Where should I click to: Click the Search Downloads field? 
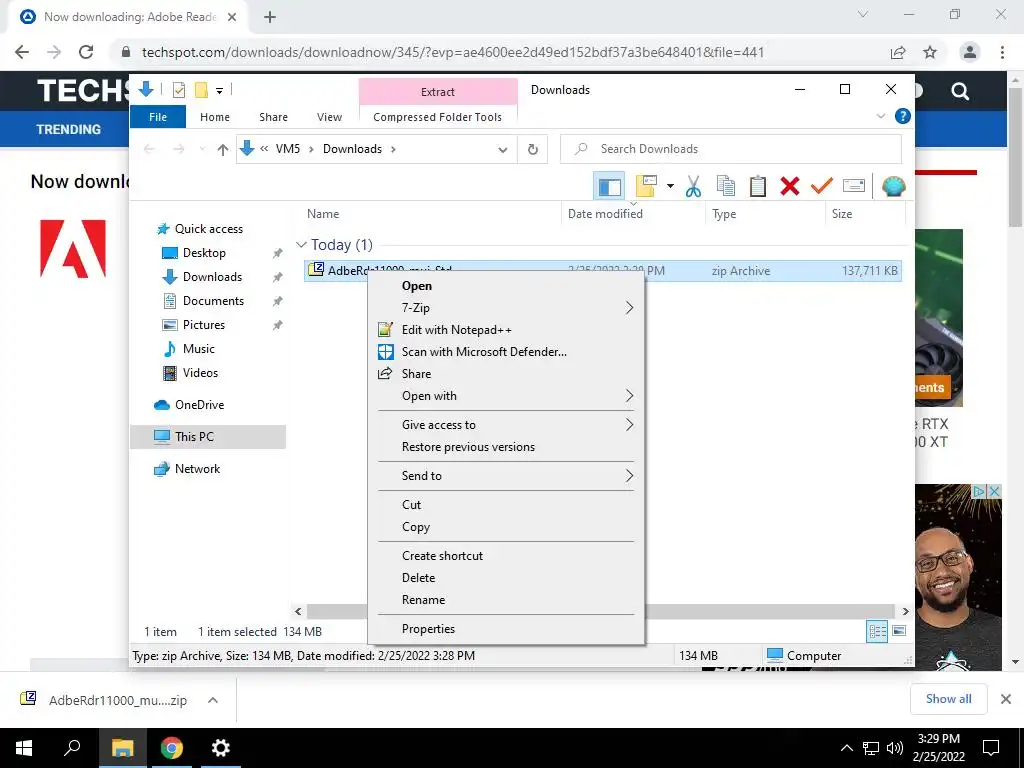(731, 150)
